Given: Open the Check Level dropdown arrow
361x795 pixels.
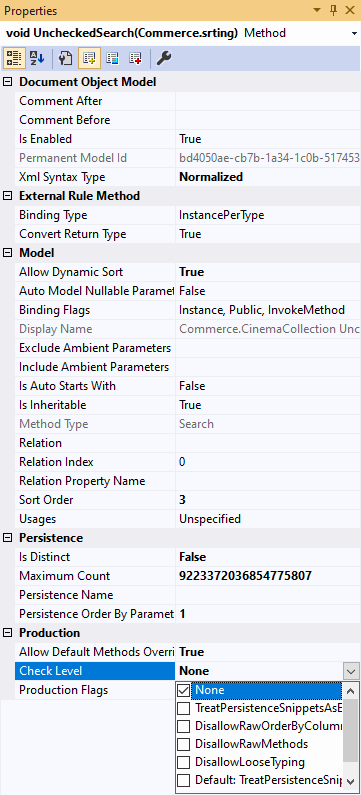Looking at the screenshot, I should click(x=351, y=671).
